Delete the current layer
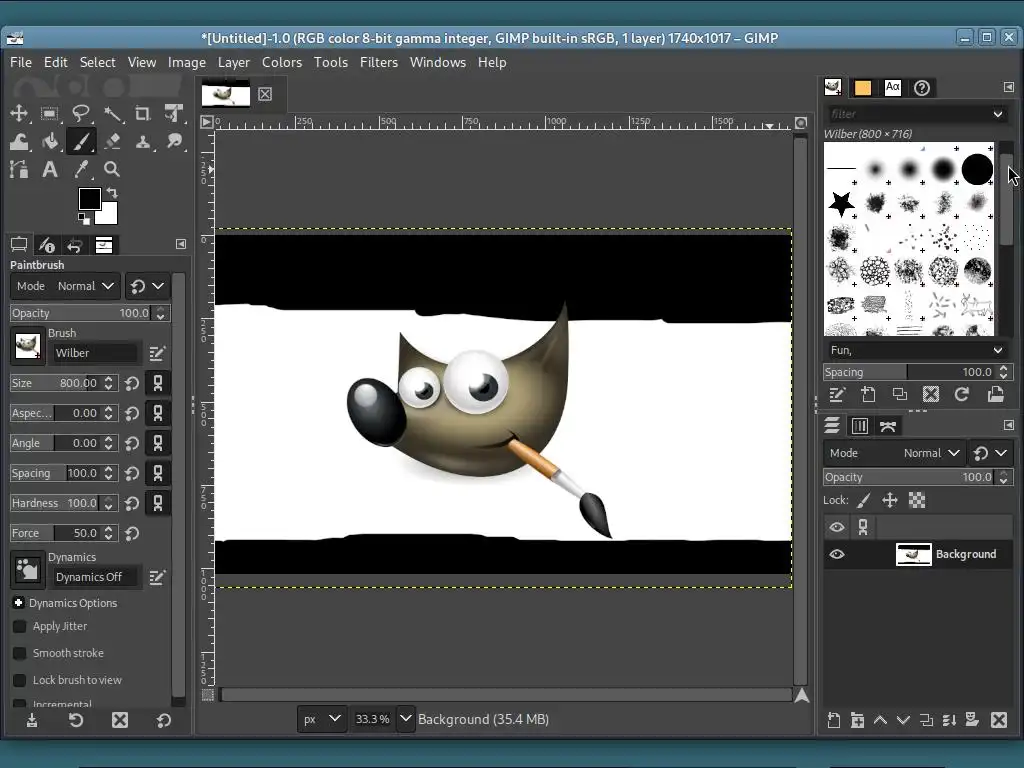This screenshot has width=1024, height=768. click(x=999, y=720)
